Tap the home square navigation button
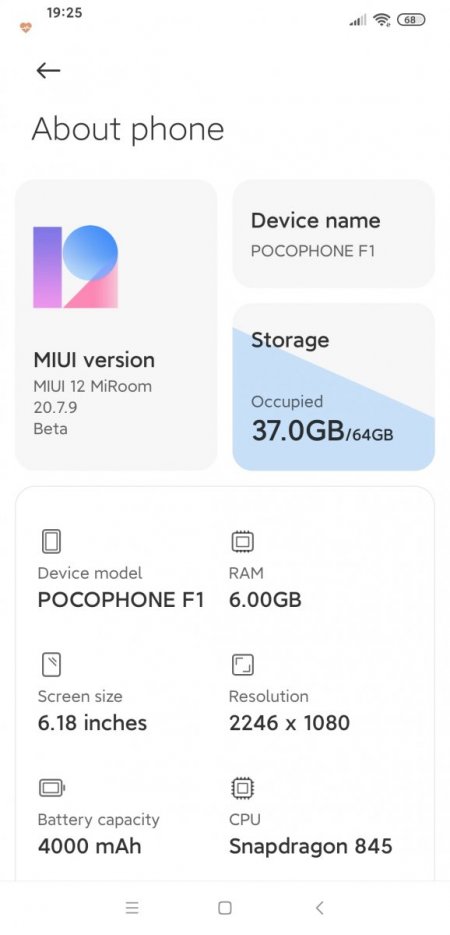Image resolution: width=450 pixels, height=935 pixels. point(225,908)
